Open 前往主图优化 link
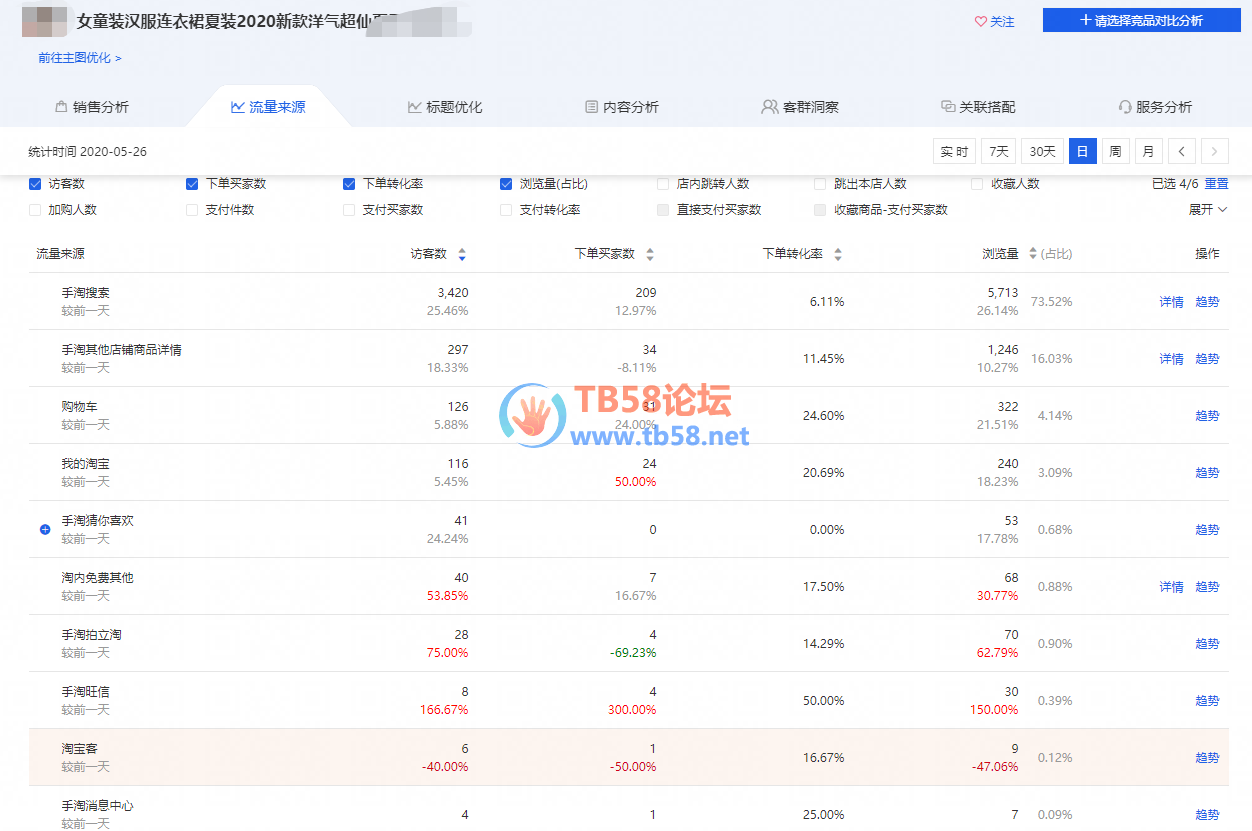 coord(80,58)
